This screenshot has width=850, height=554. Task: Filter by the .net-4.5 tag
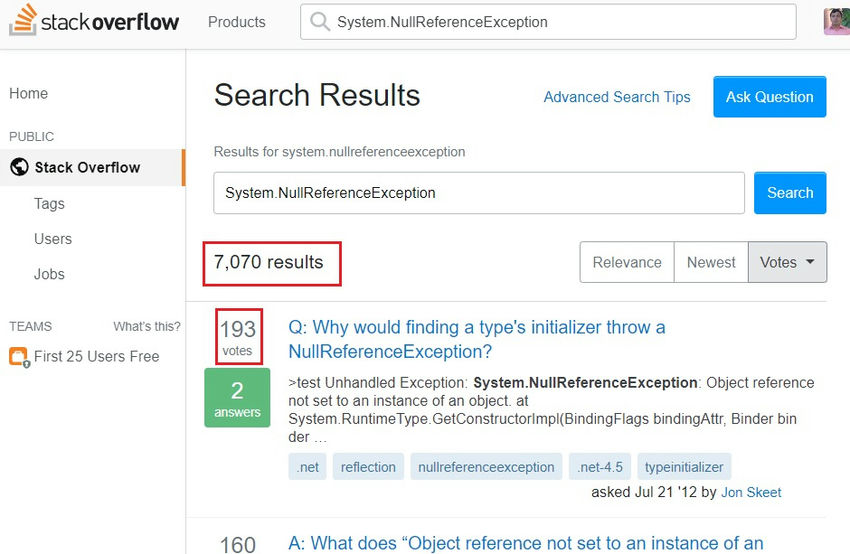(600, 467)
